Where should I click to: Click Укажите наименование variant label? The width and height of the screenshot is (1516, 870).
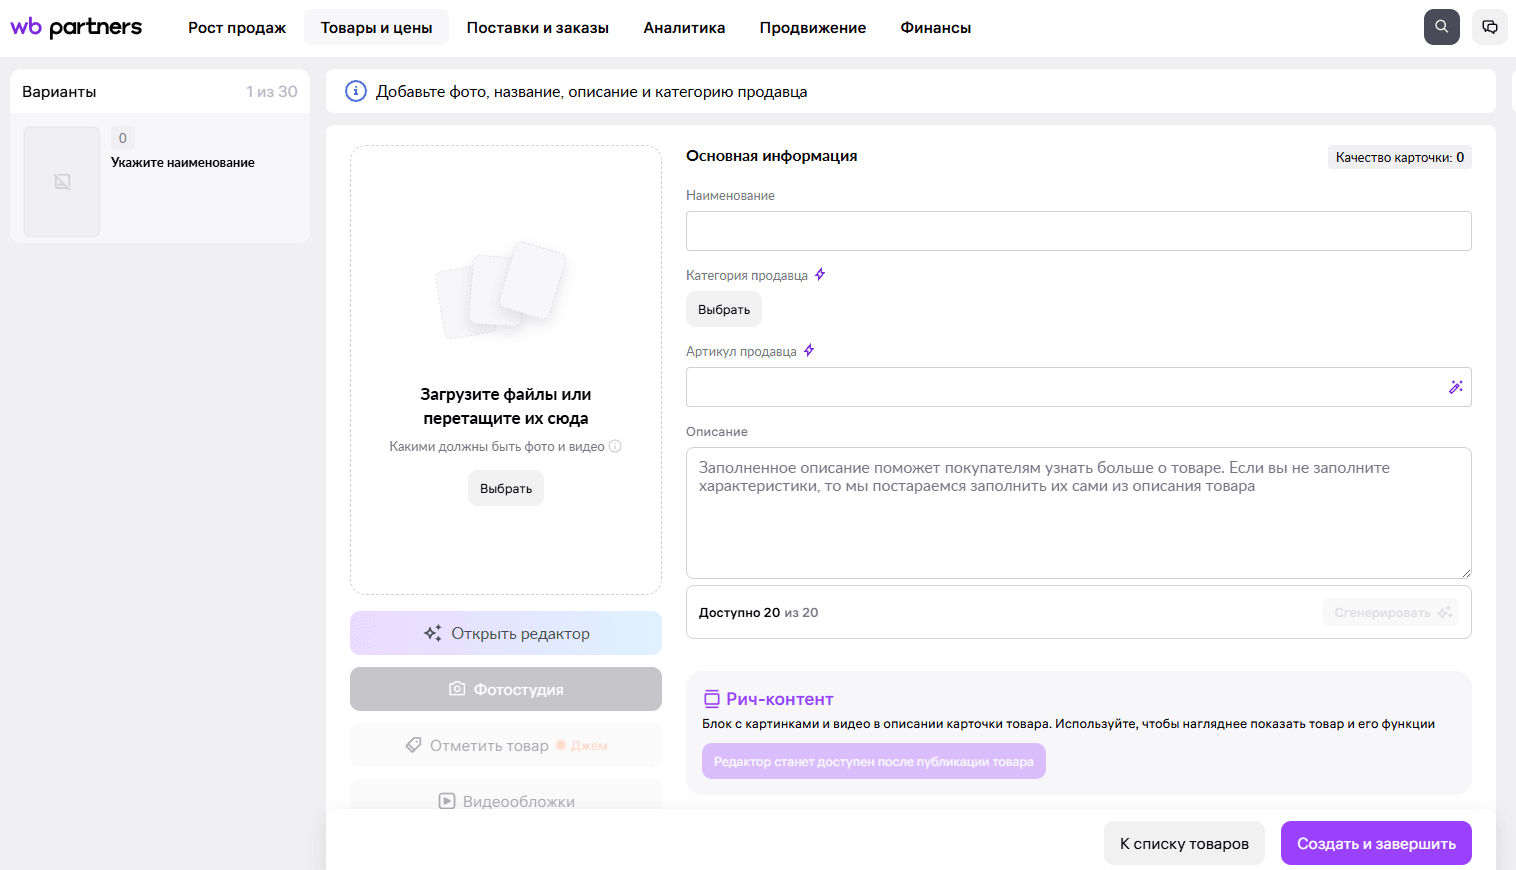(x=183, y=162)
